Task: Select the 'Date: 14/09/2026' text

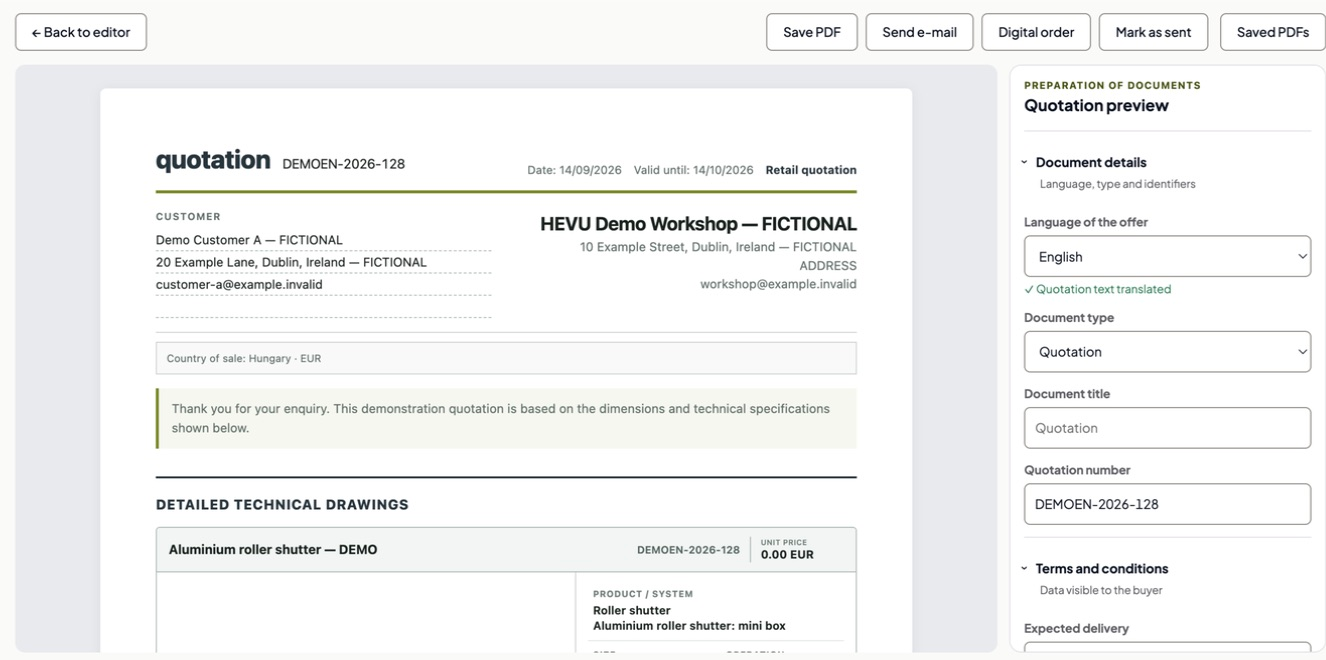Action: point(575,170)
